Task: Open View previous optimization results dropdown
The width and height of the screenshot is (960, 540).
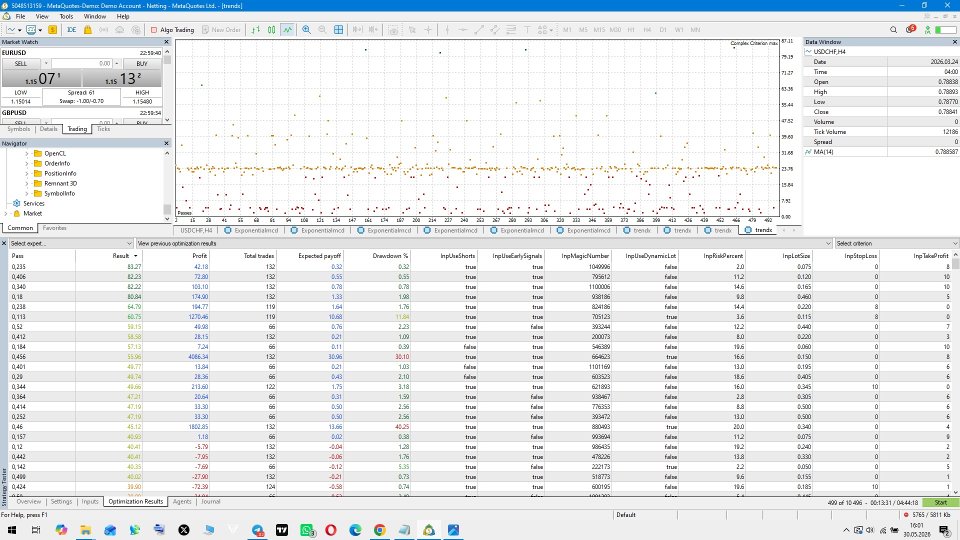Action: pos(484,243)
